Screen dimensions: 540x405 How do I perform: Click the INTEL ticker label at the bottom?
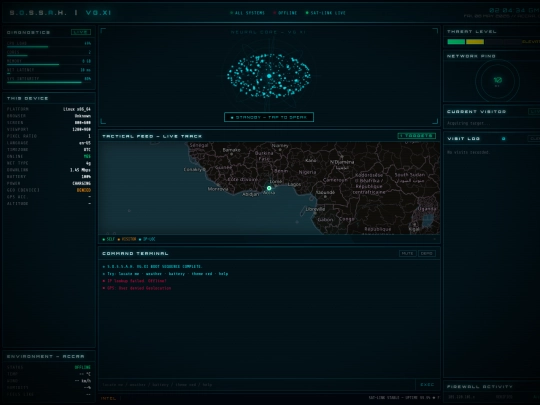(x=108, y=398)
